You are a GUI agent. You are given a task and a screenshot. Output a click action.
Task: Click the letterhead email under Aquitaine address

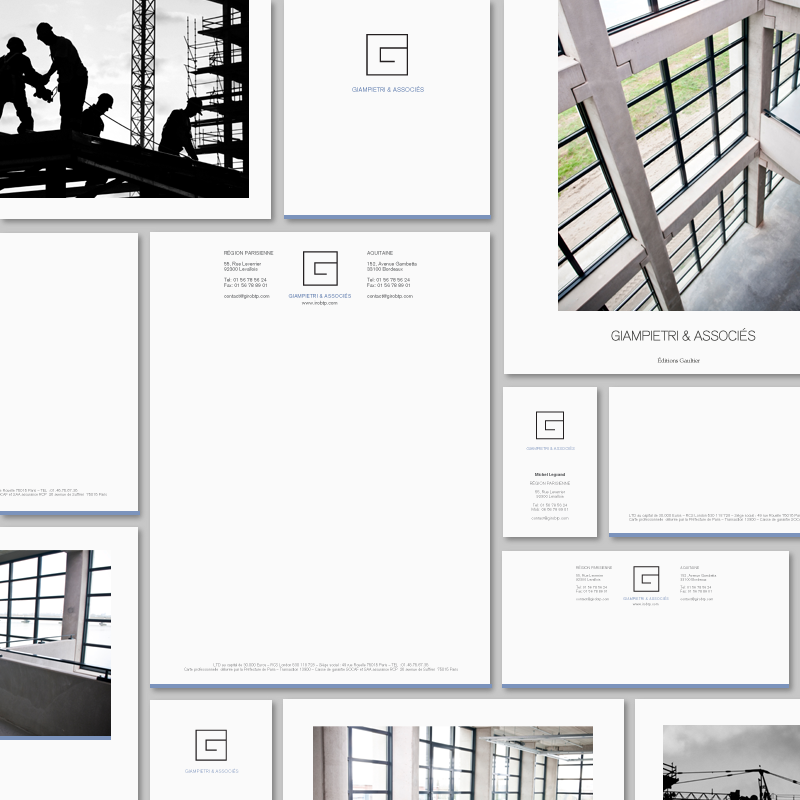pos(390,296)
